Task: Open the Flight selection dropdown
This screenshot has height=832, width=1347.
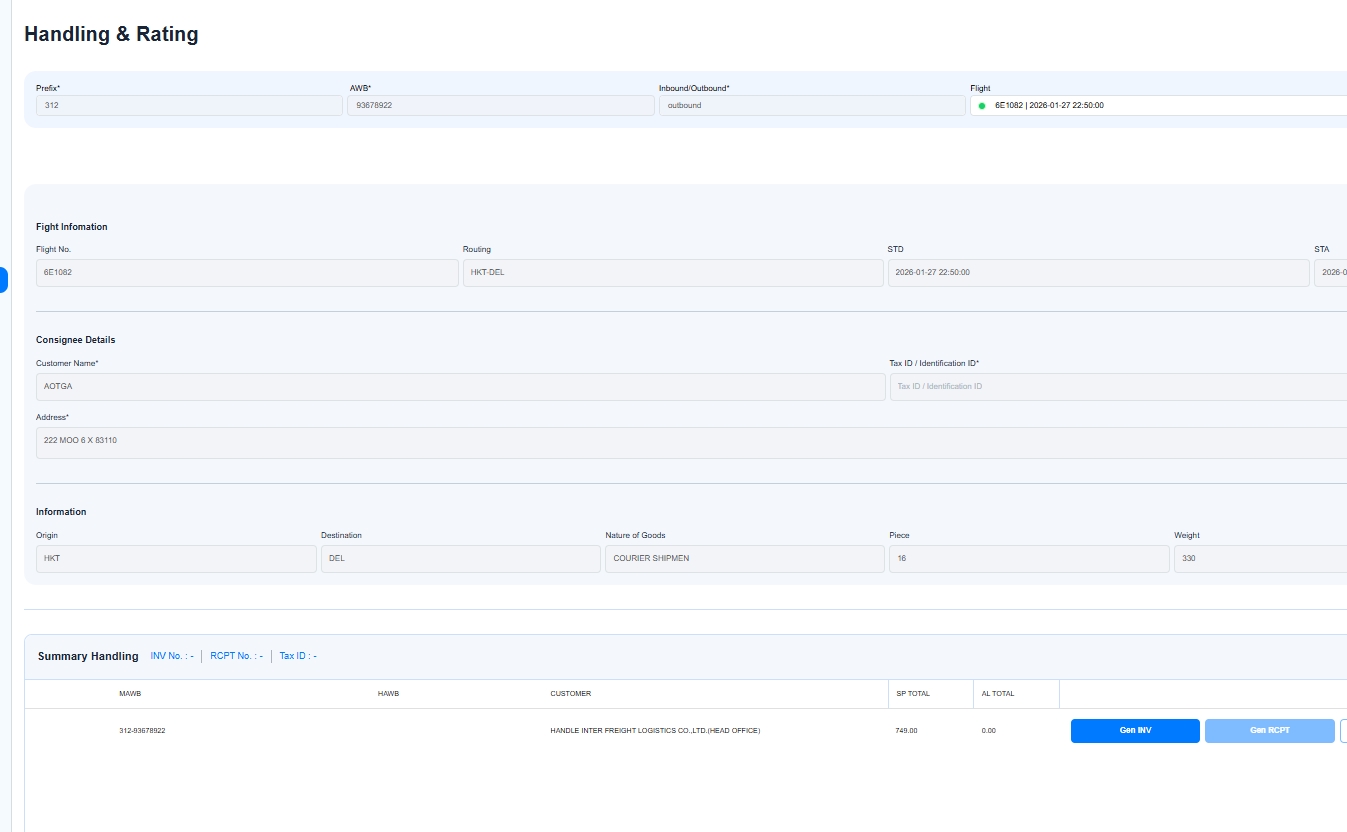Action: tap(1160, 105)
